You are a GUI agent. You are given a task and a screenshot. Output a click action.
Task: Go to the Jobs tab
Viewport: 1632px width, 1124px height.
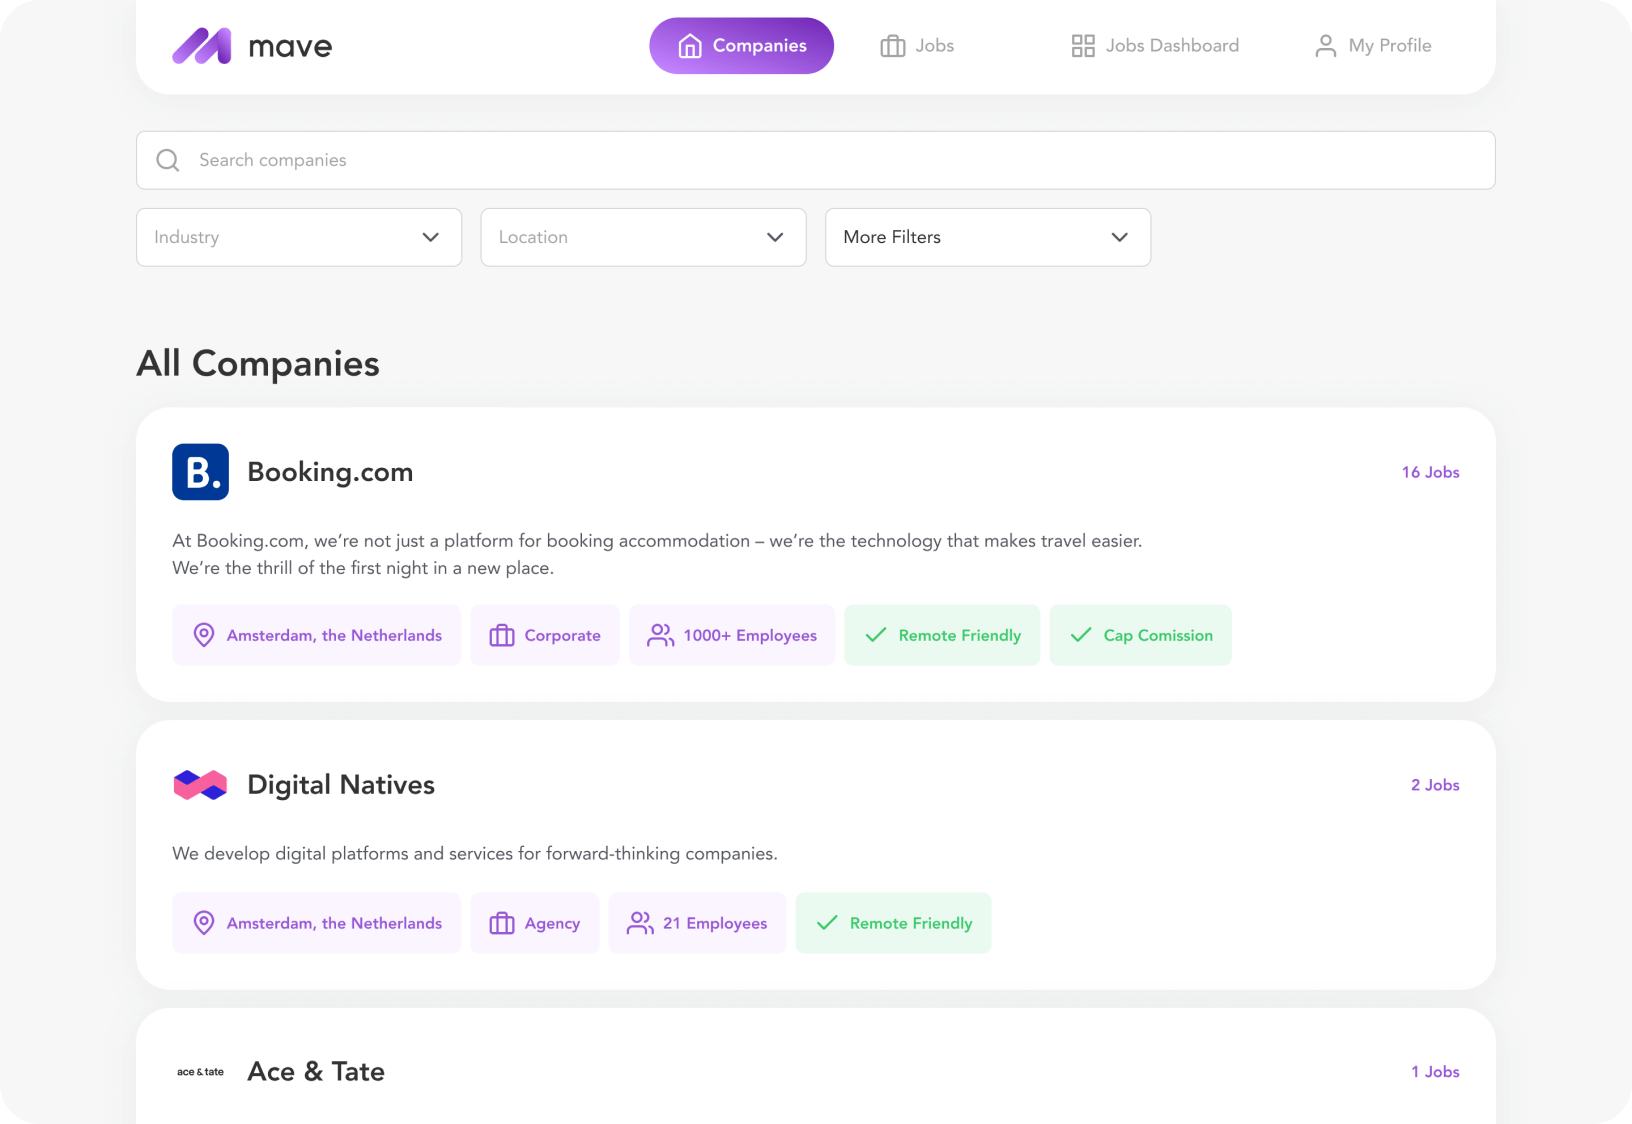pyautogui.click(x=917, y=46)
